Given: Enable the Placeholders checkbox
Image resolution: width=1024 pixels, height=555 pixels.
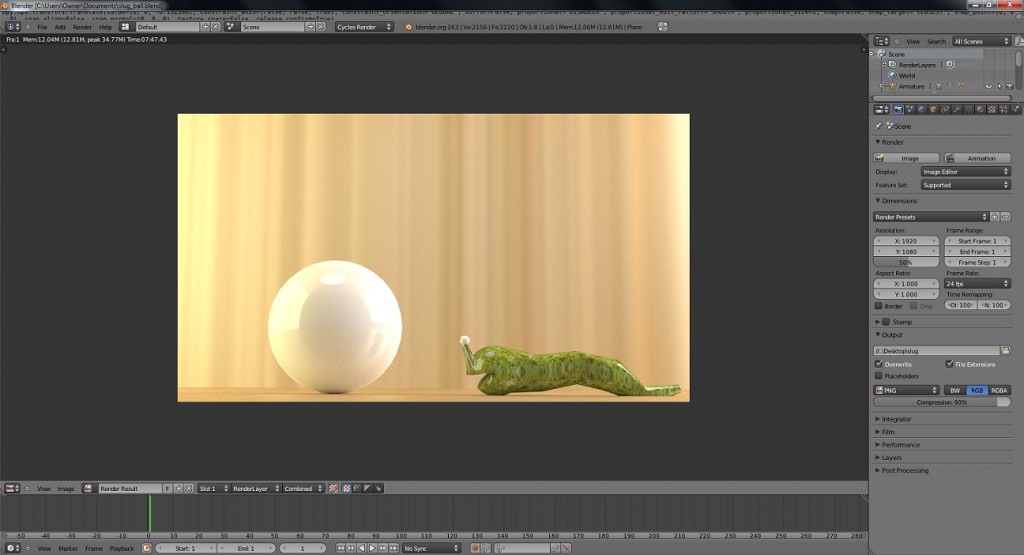Looking at the screenshot, I should click(878, 376).
